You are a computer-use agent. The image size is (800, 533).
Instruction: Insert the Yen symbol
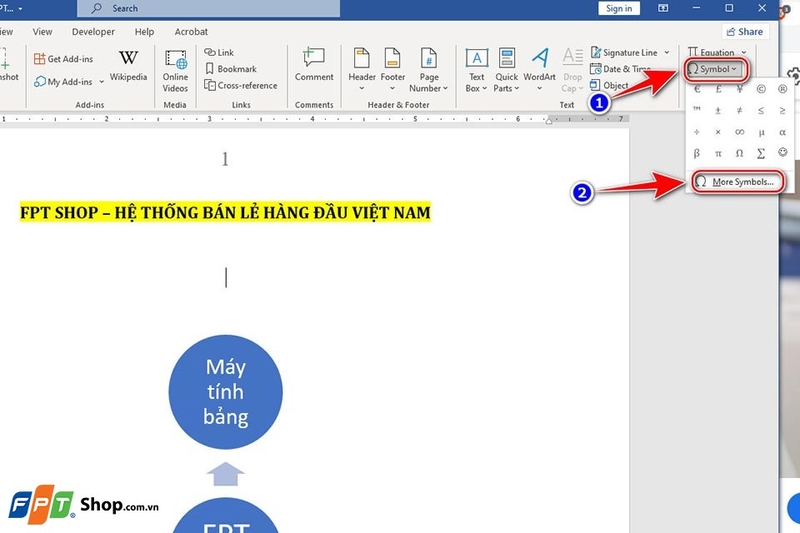click(739, 89)
